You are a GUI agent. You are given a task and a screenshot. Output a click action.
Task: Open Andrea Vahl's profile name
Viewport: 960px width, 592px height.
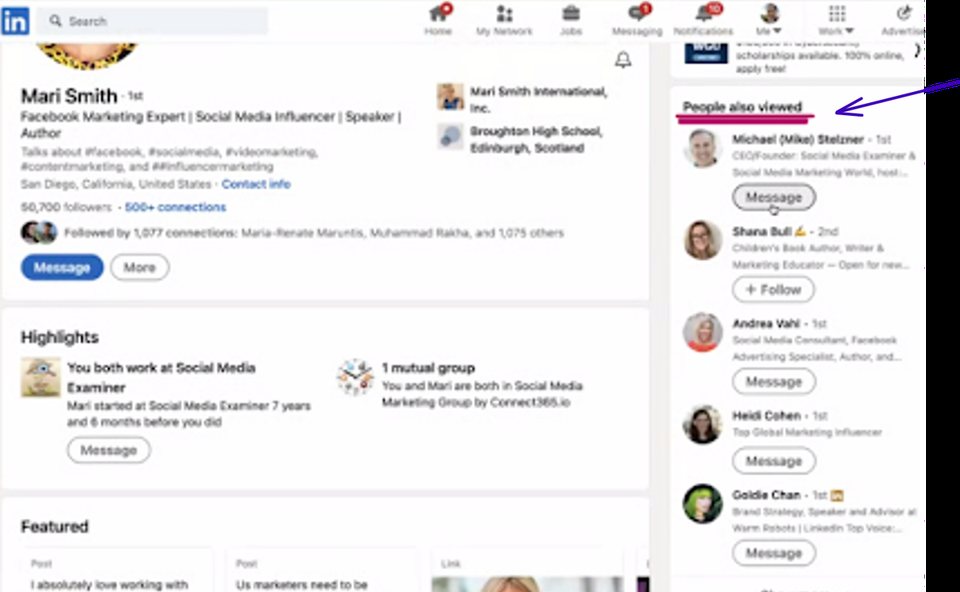tap(766, 323)
